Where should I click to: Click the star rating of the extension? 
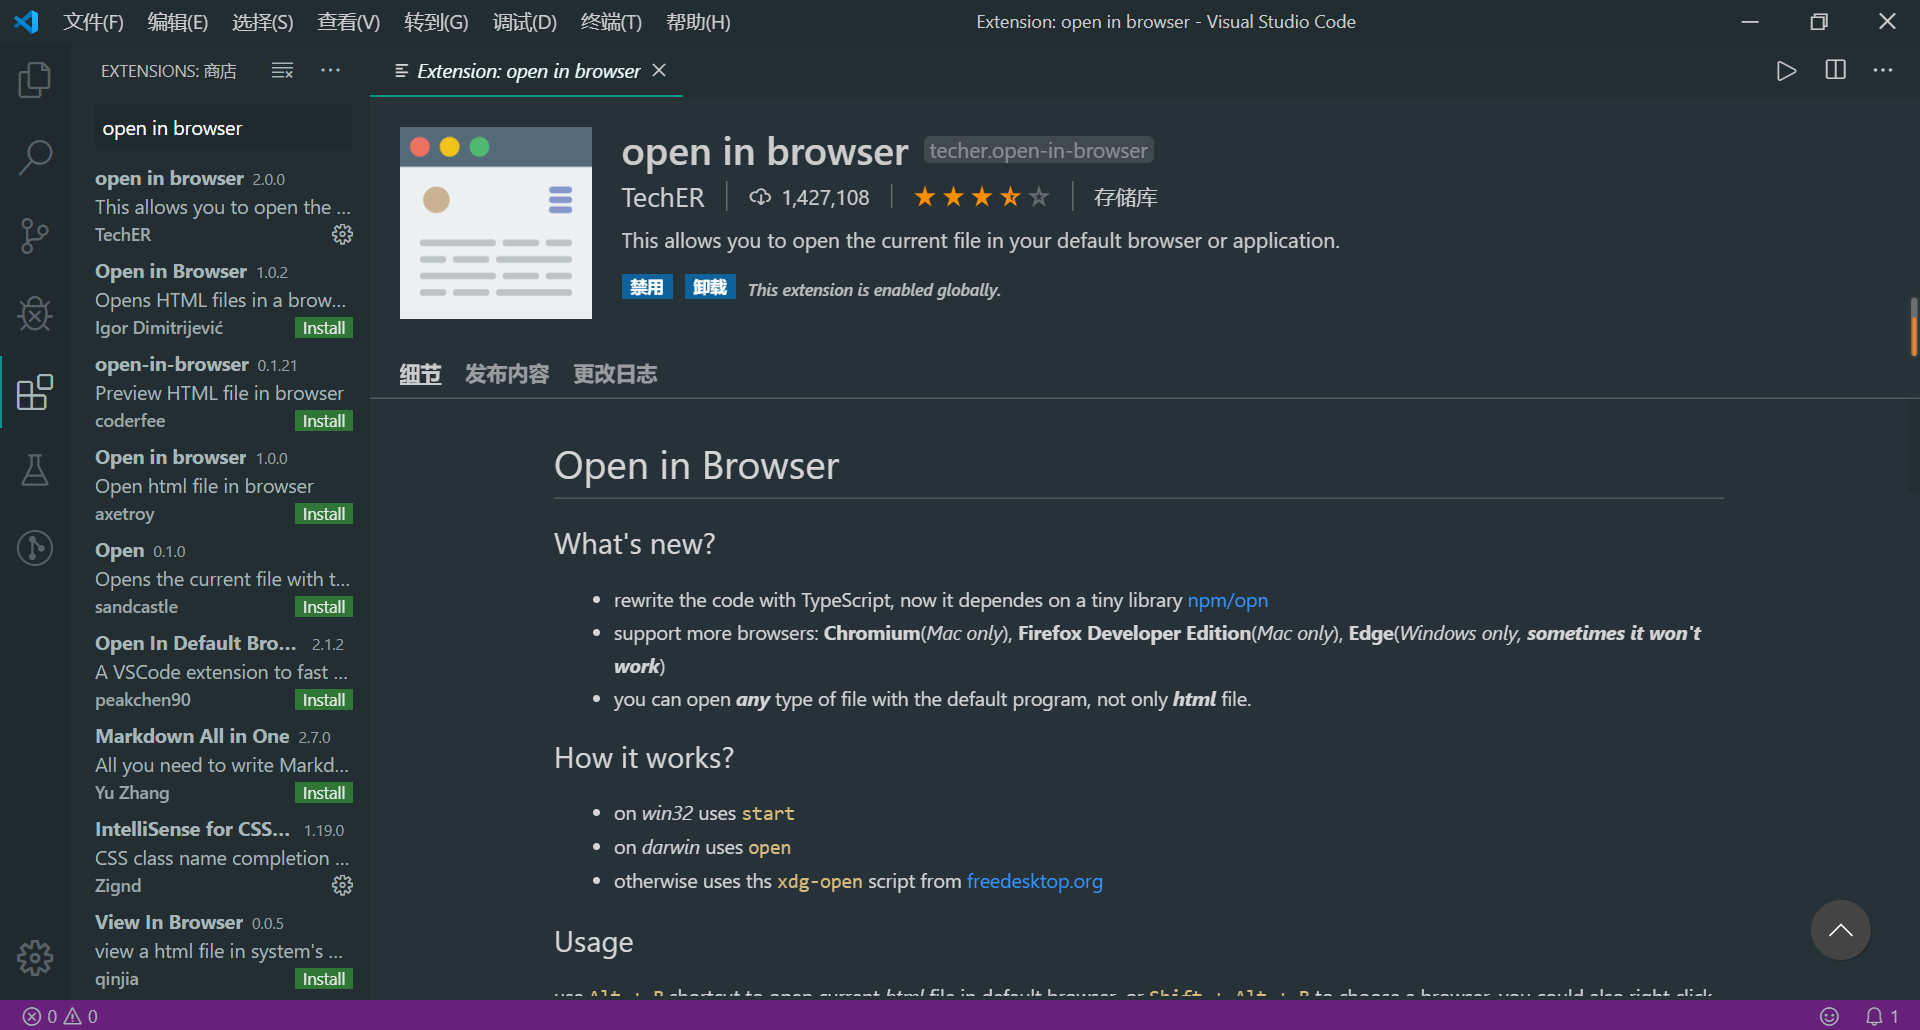[x=981, y=197]
